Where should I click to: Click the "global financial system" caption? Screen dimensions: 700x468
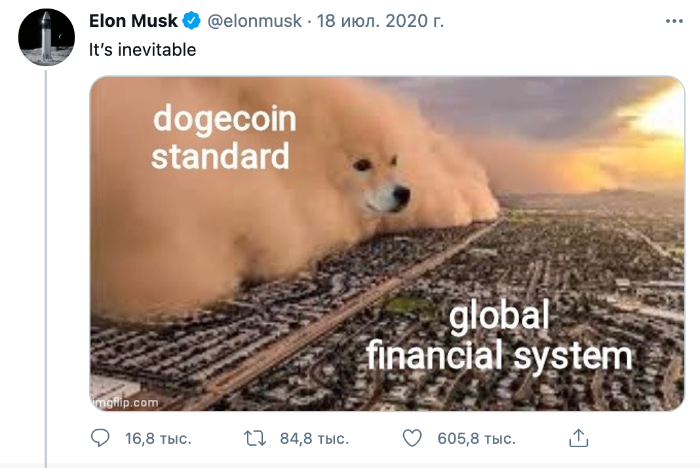tap(499, 337)
